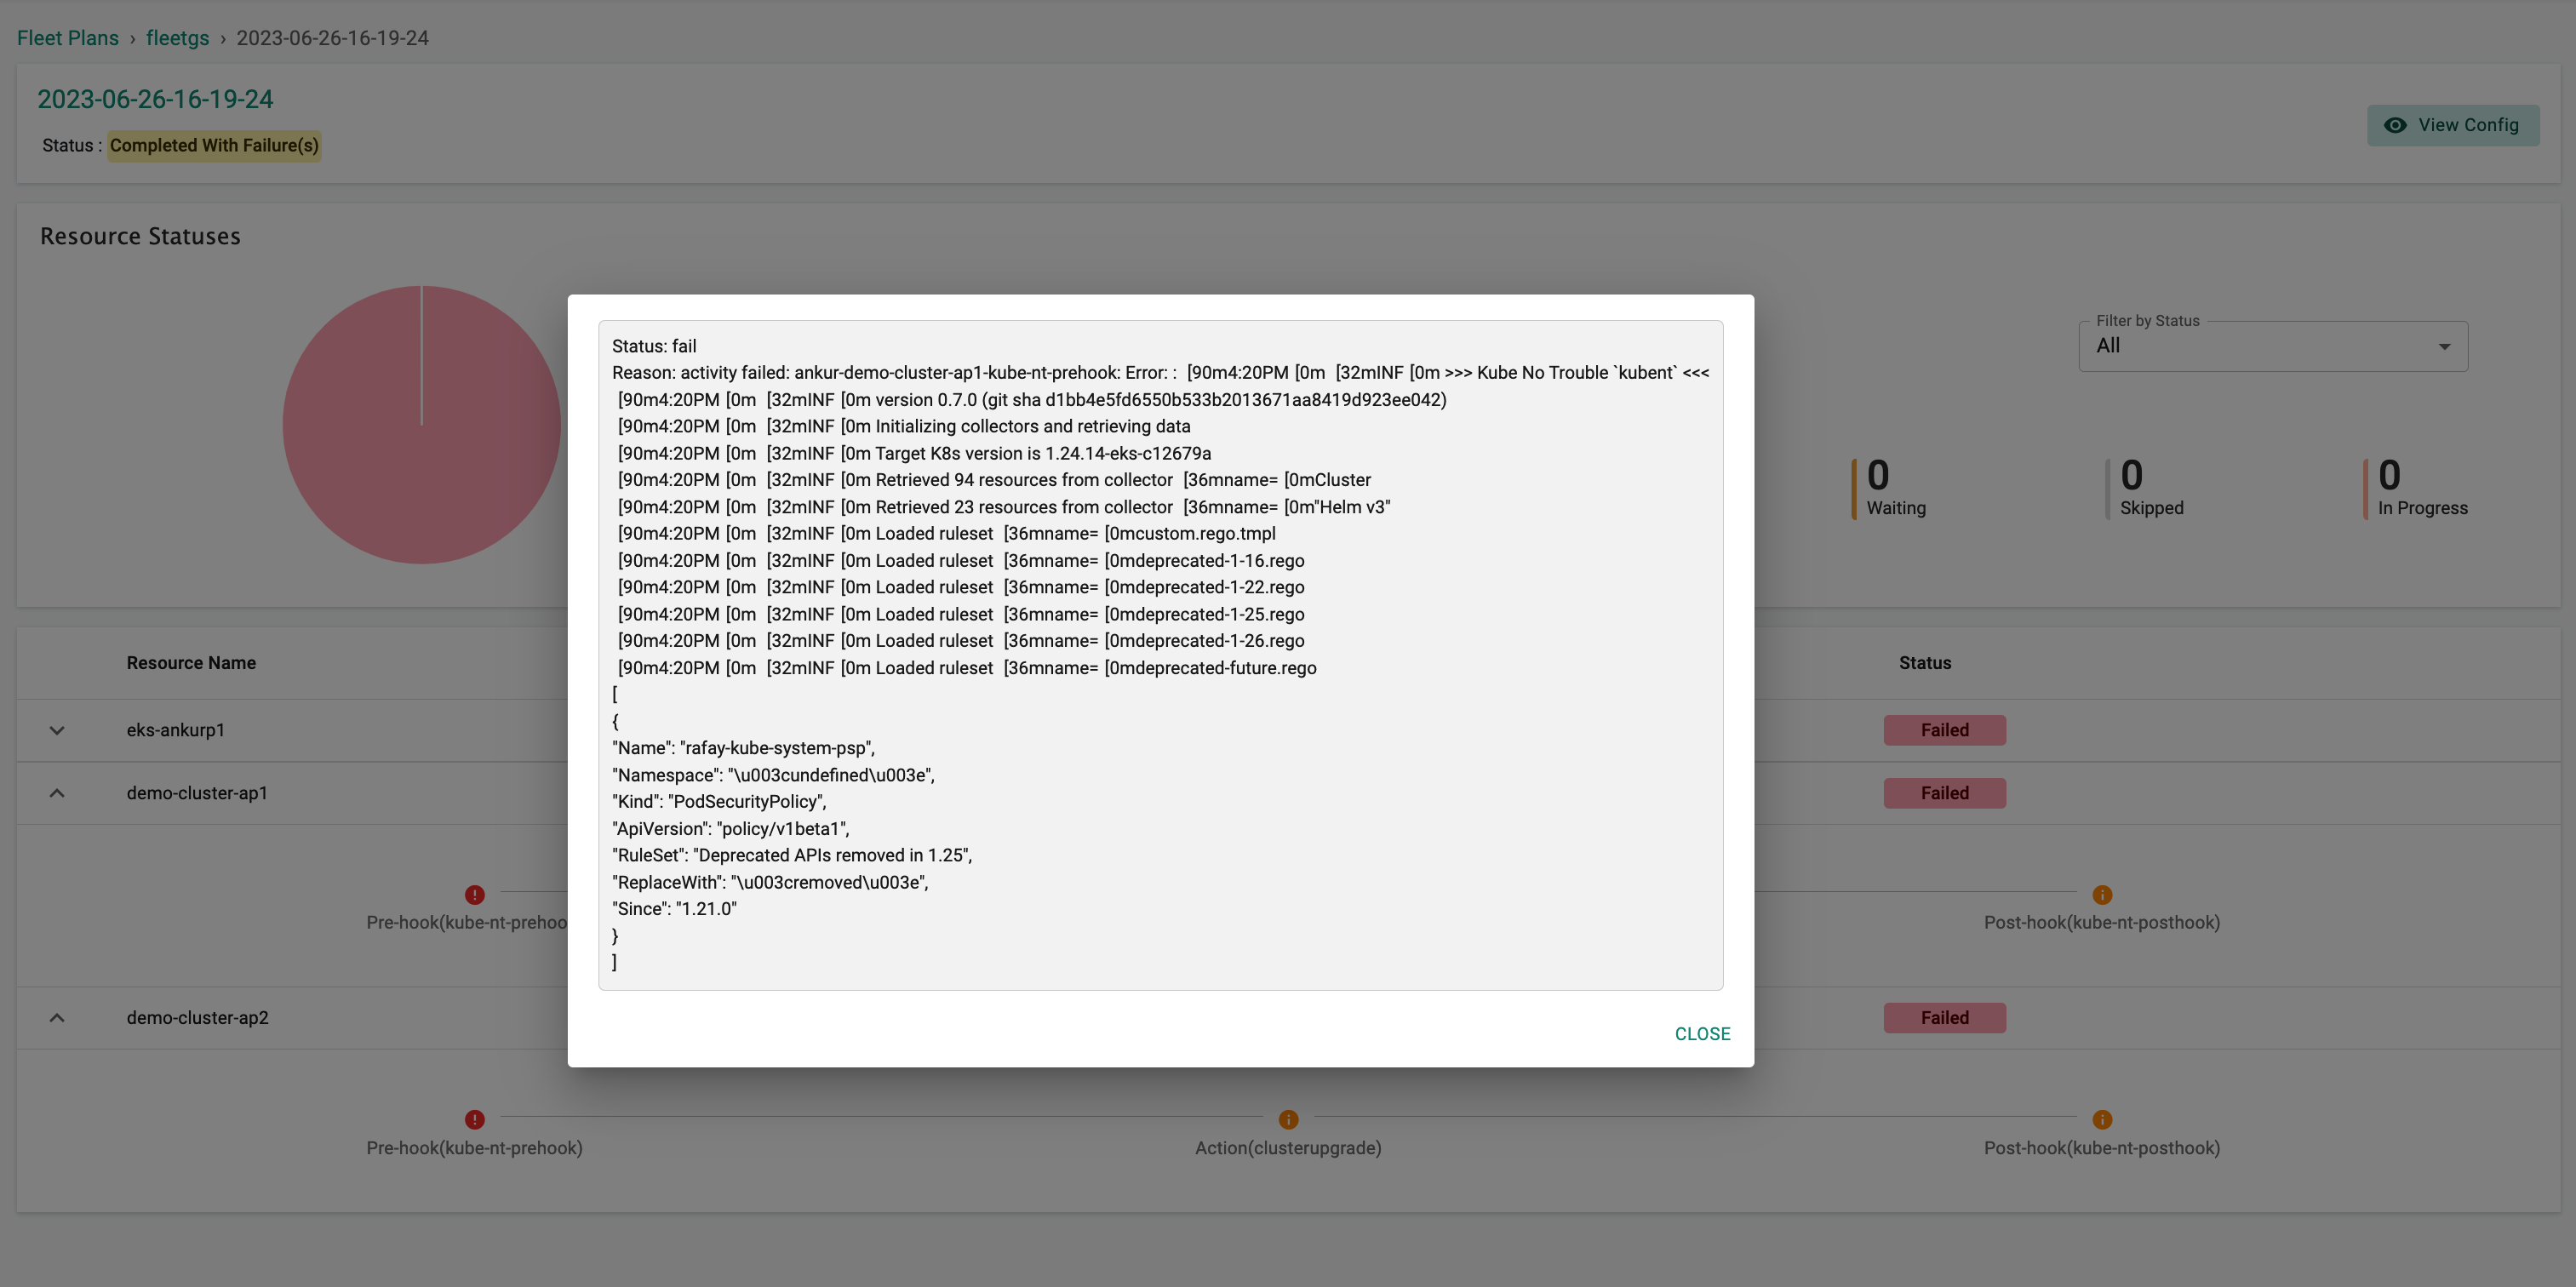Image resolution: width=2576 pixels, height=1287 pixels.
Task: Click the failed status icon for eks-ankurp1
Action: tap(1943, 729)
